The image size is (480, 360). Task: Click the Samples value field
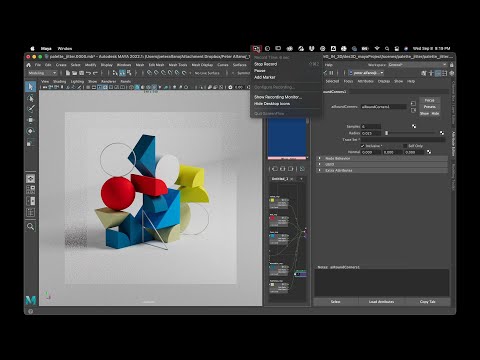click(371, 126)
